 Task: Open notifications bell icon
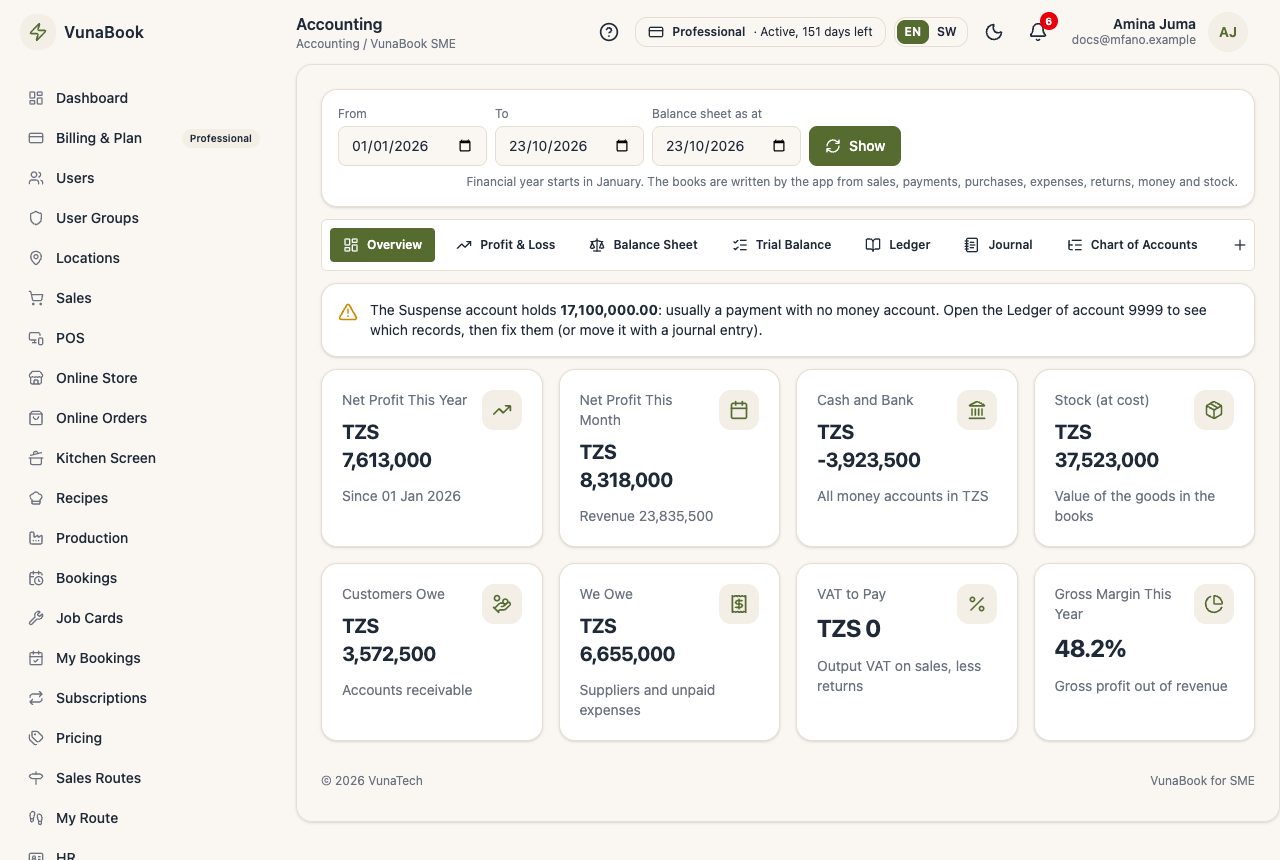[x=1038, y=32]
